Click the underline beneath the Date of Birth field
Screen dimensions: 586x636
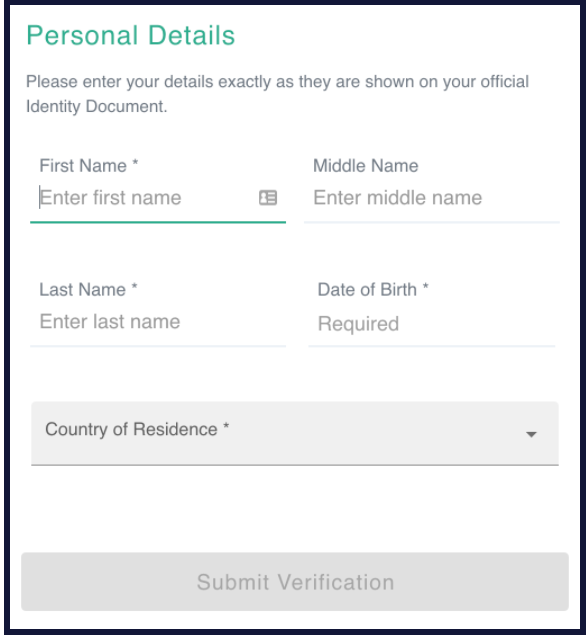[431, 346]
